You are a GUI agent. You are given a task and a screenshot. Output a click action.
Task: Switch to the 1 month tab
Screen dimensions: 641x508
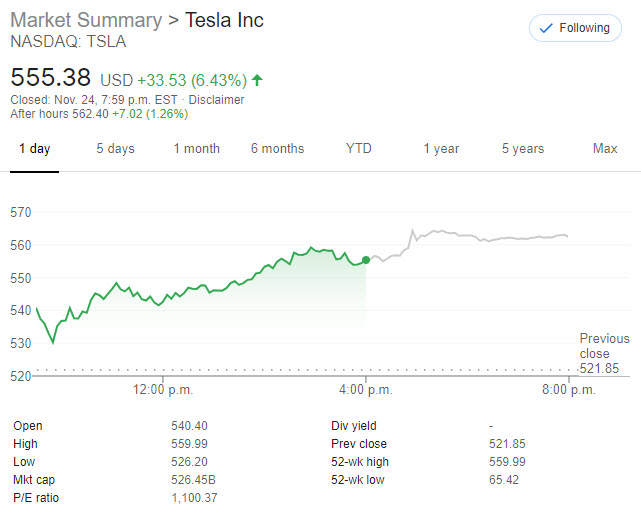pos(196,148)
